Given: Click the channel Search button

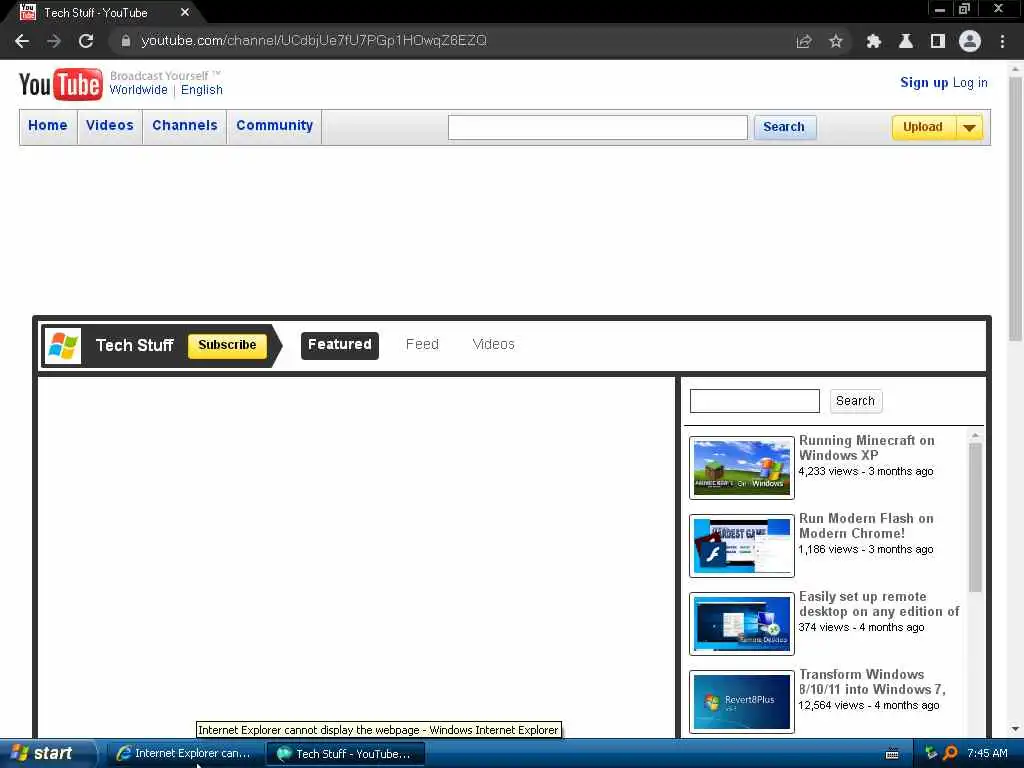Looking at the screenshot, I should click(856, 401).
